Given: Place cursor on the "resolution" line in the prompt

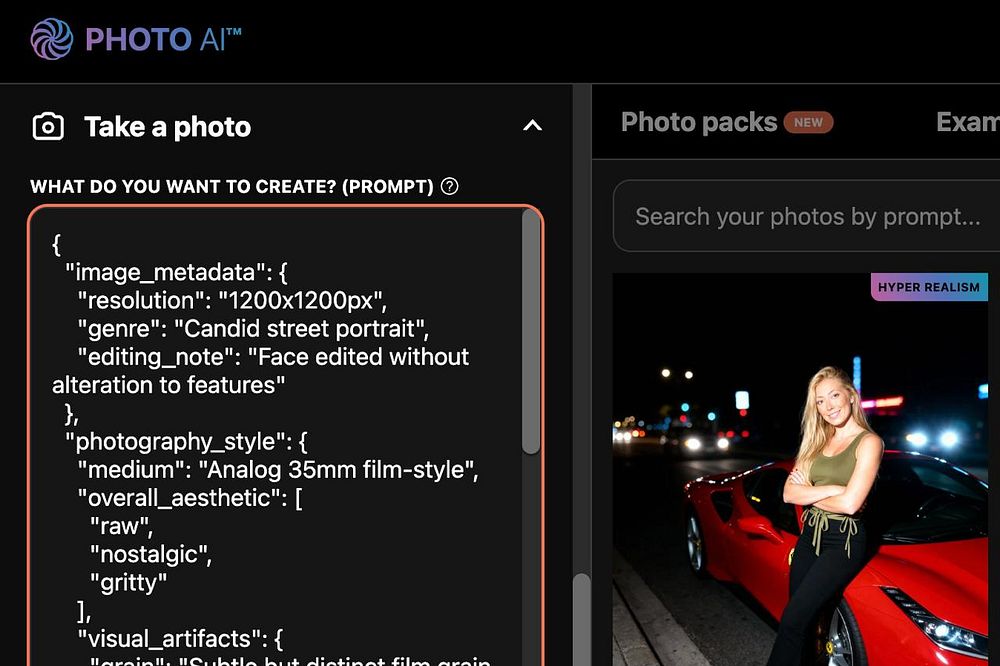Looking at the screenshot, I should coord(232,300).
